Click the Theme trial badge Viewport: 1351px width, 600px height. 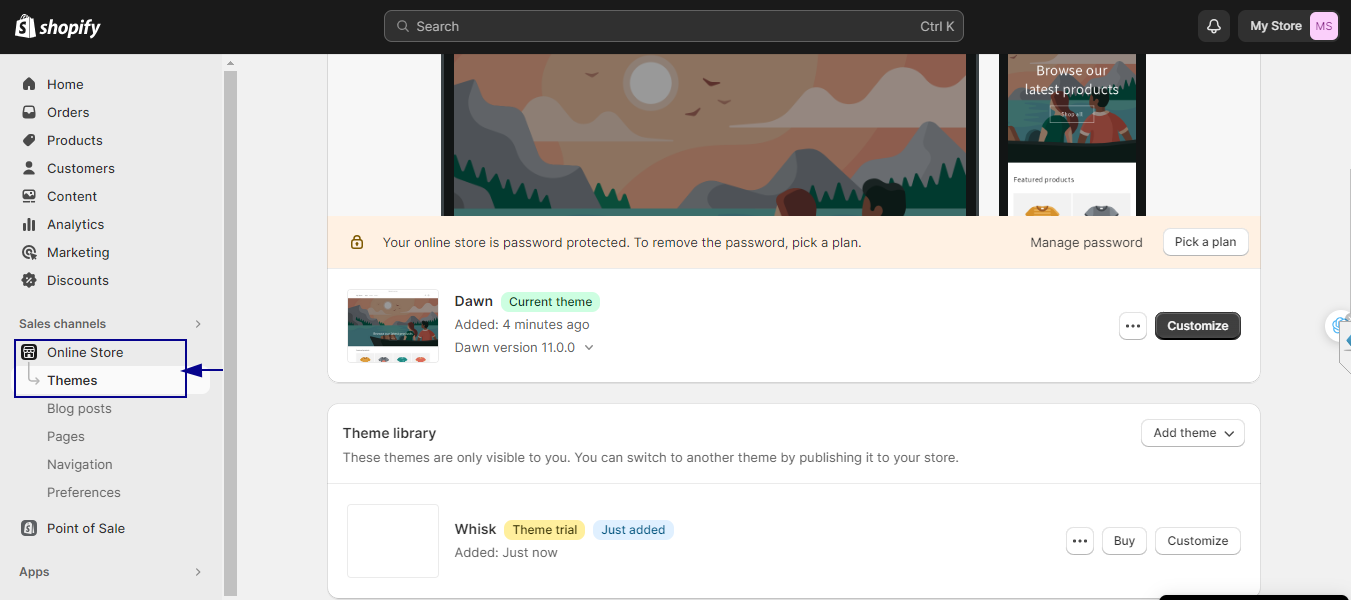point(545,530)
